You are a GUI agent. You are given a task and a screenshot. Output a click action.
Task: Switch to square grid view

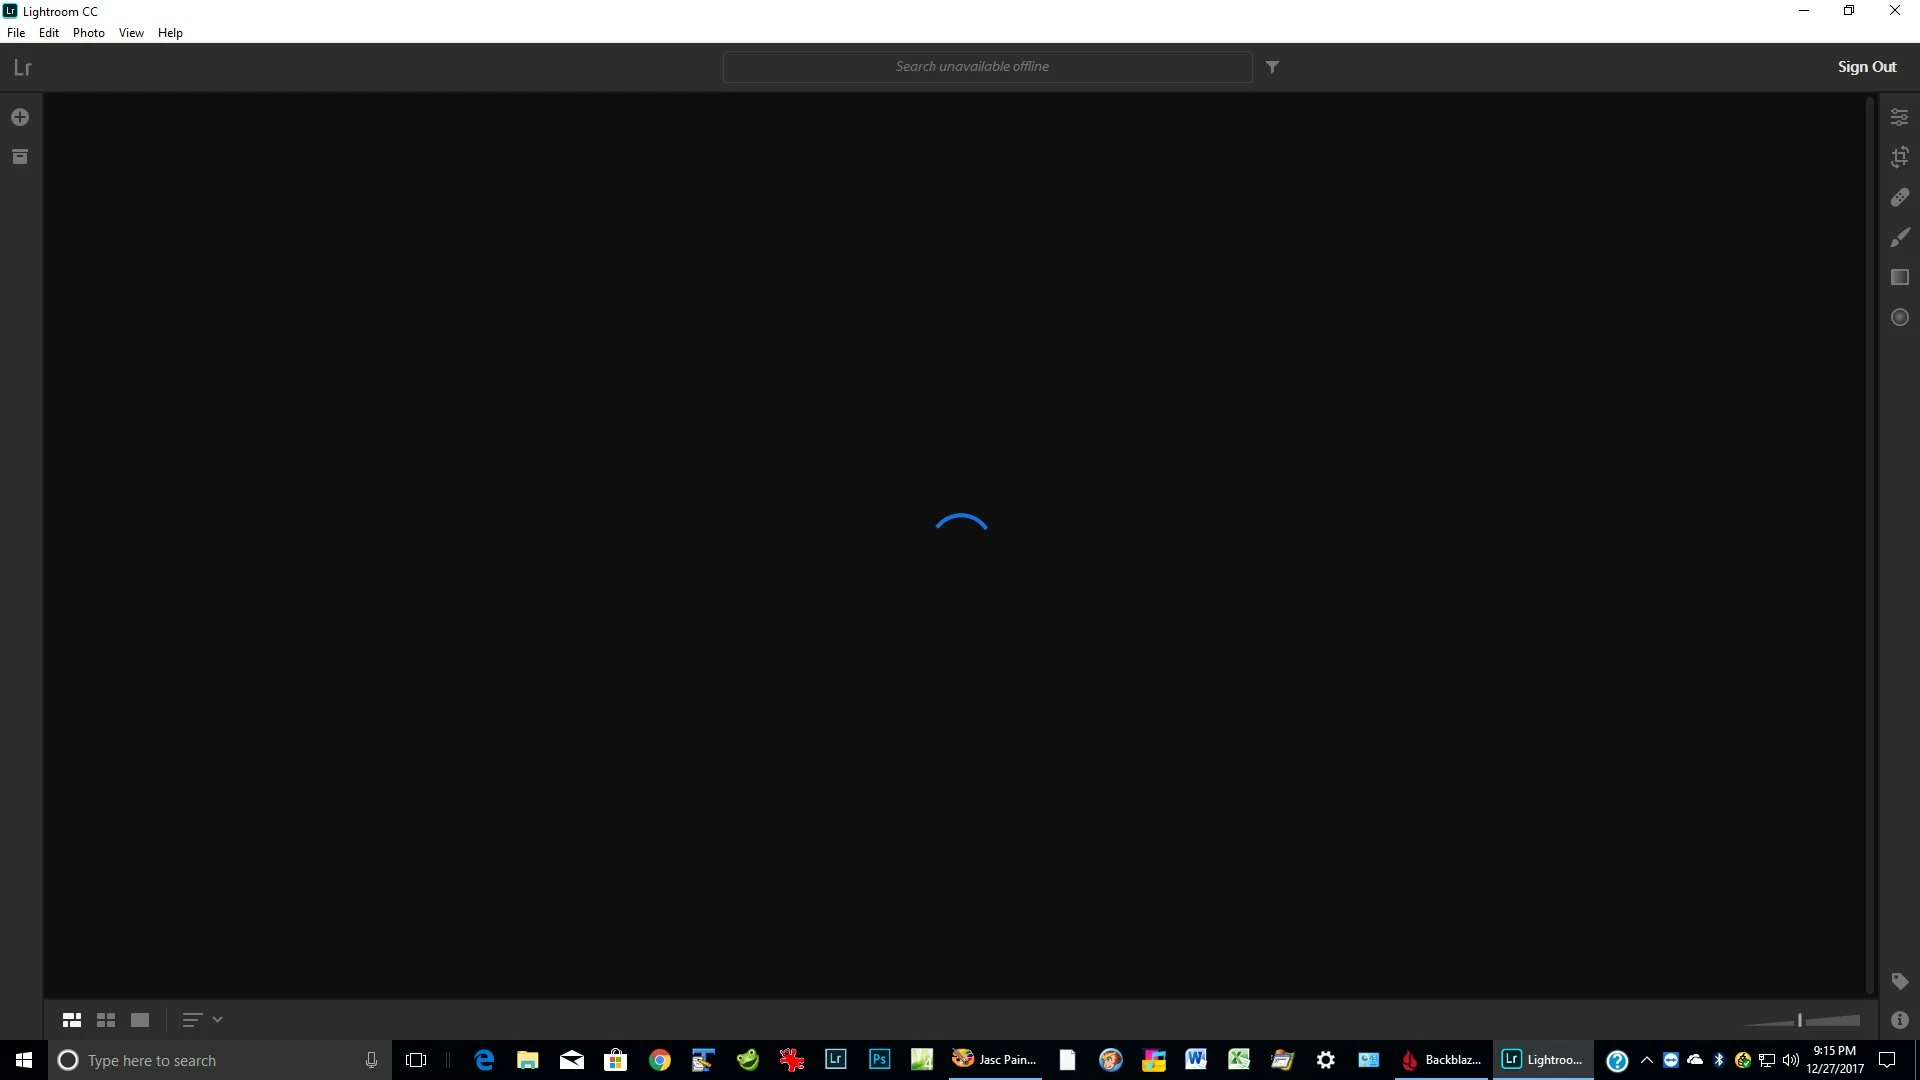106,1020
